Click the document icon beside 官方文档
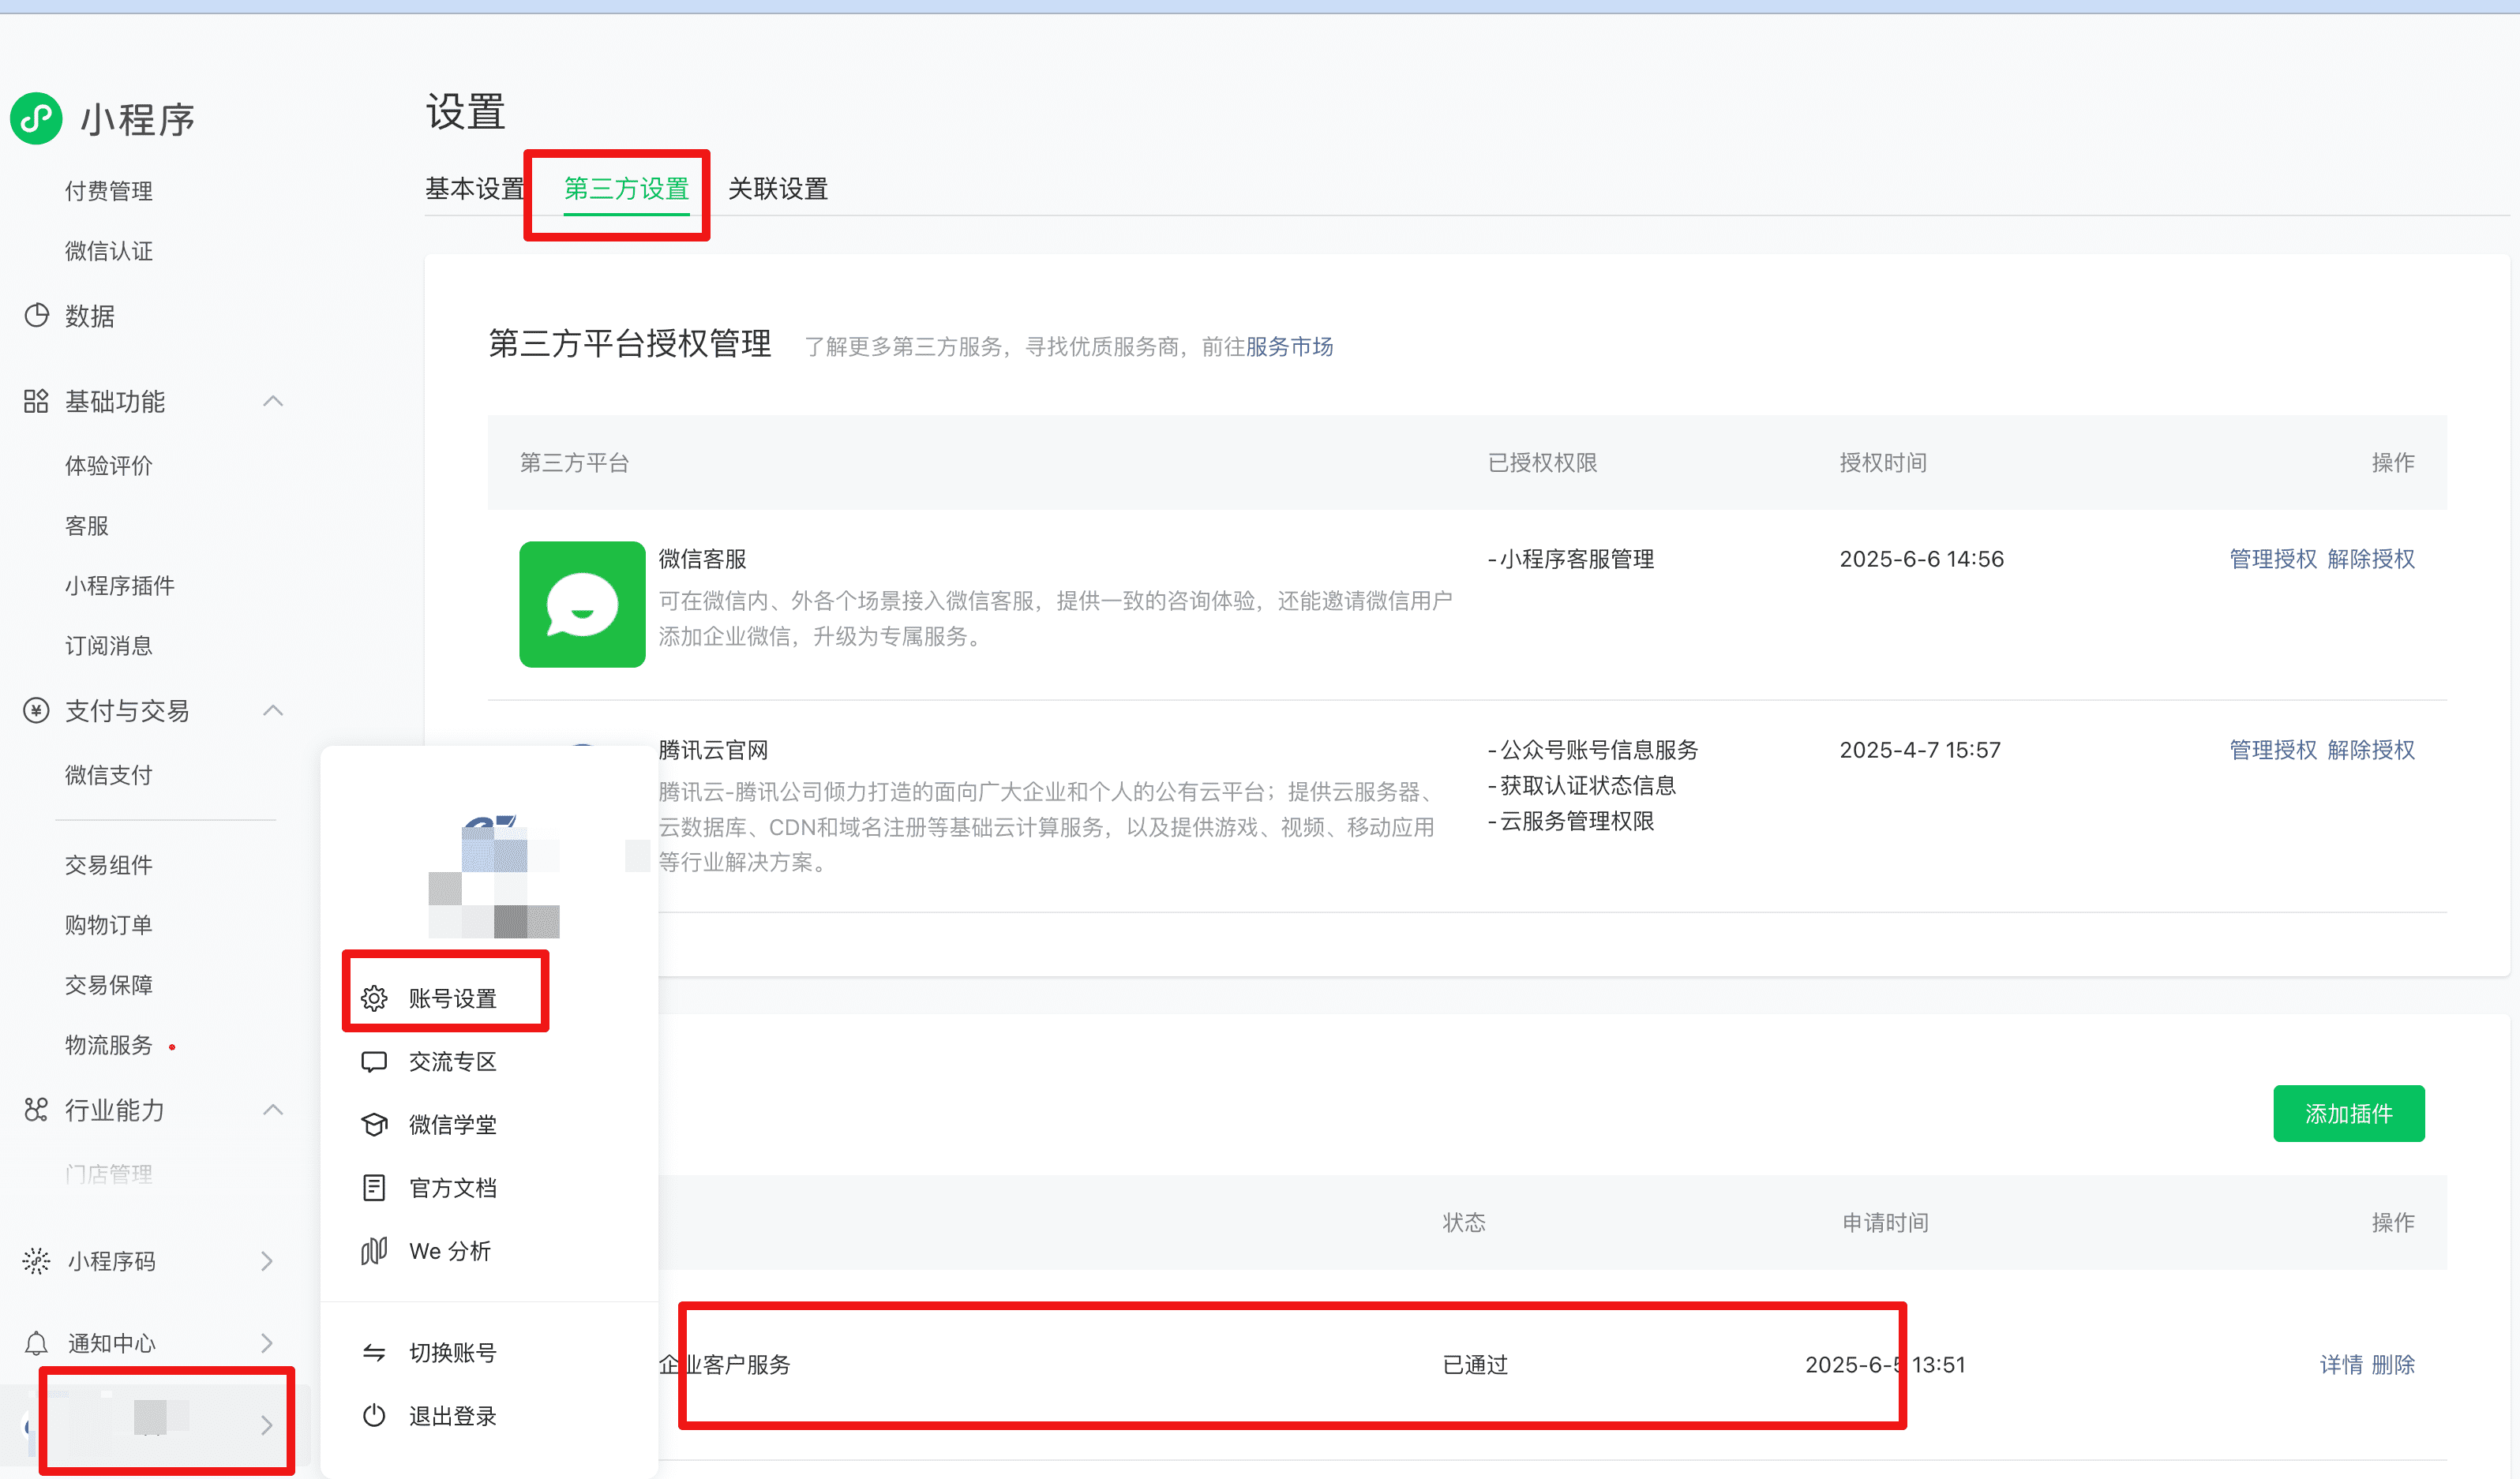 [374, 1188]
